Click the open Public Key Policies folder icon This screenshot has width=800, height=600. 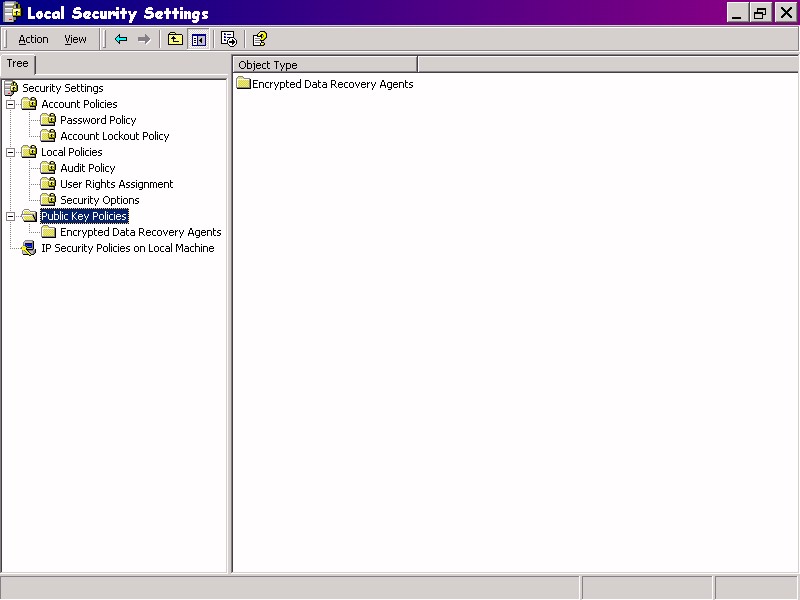tap(30, 216)
